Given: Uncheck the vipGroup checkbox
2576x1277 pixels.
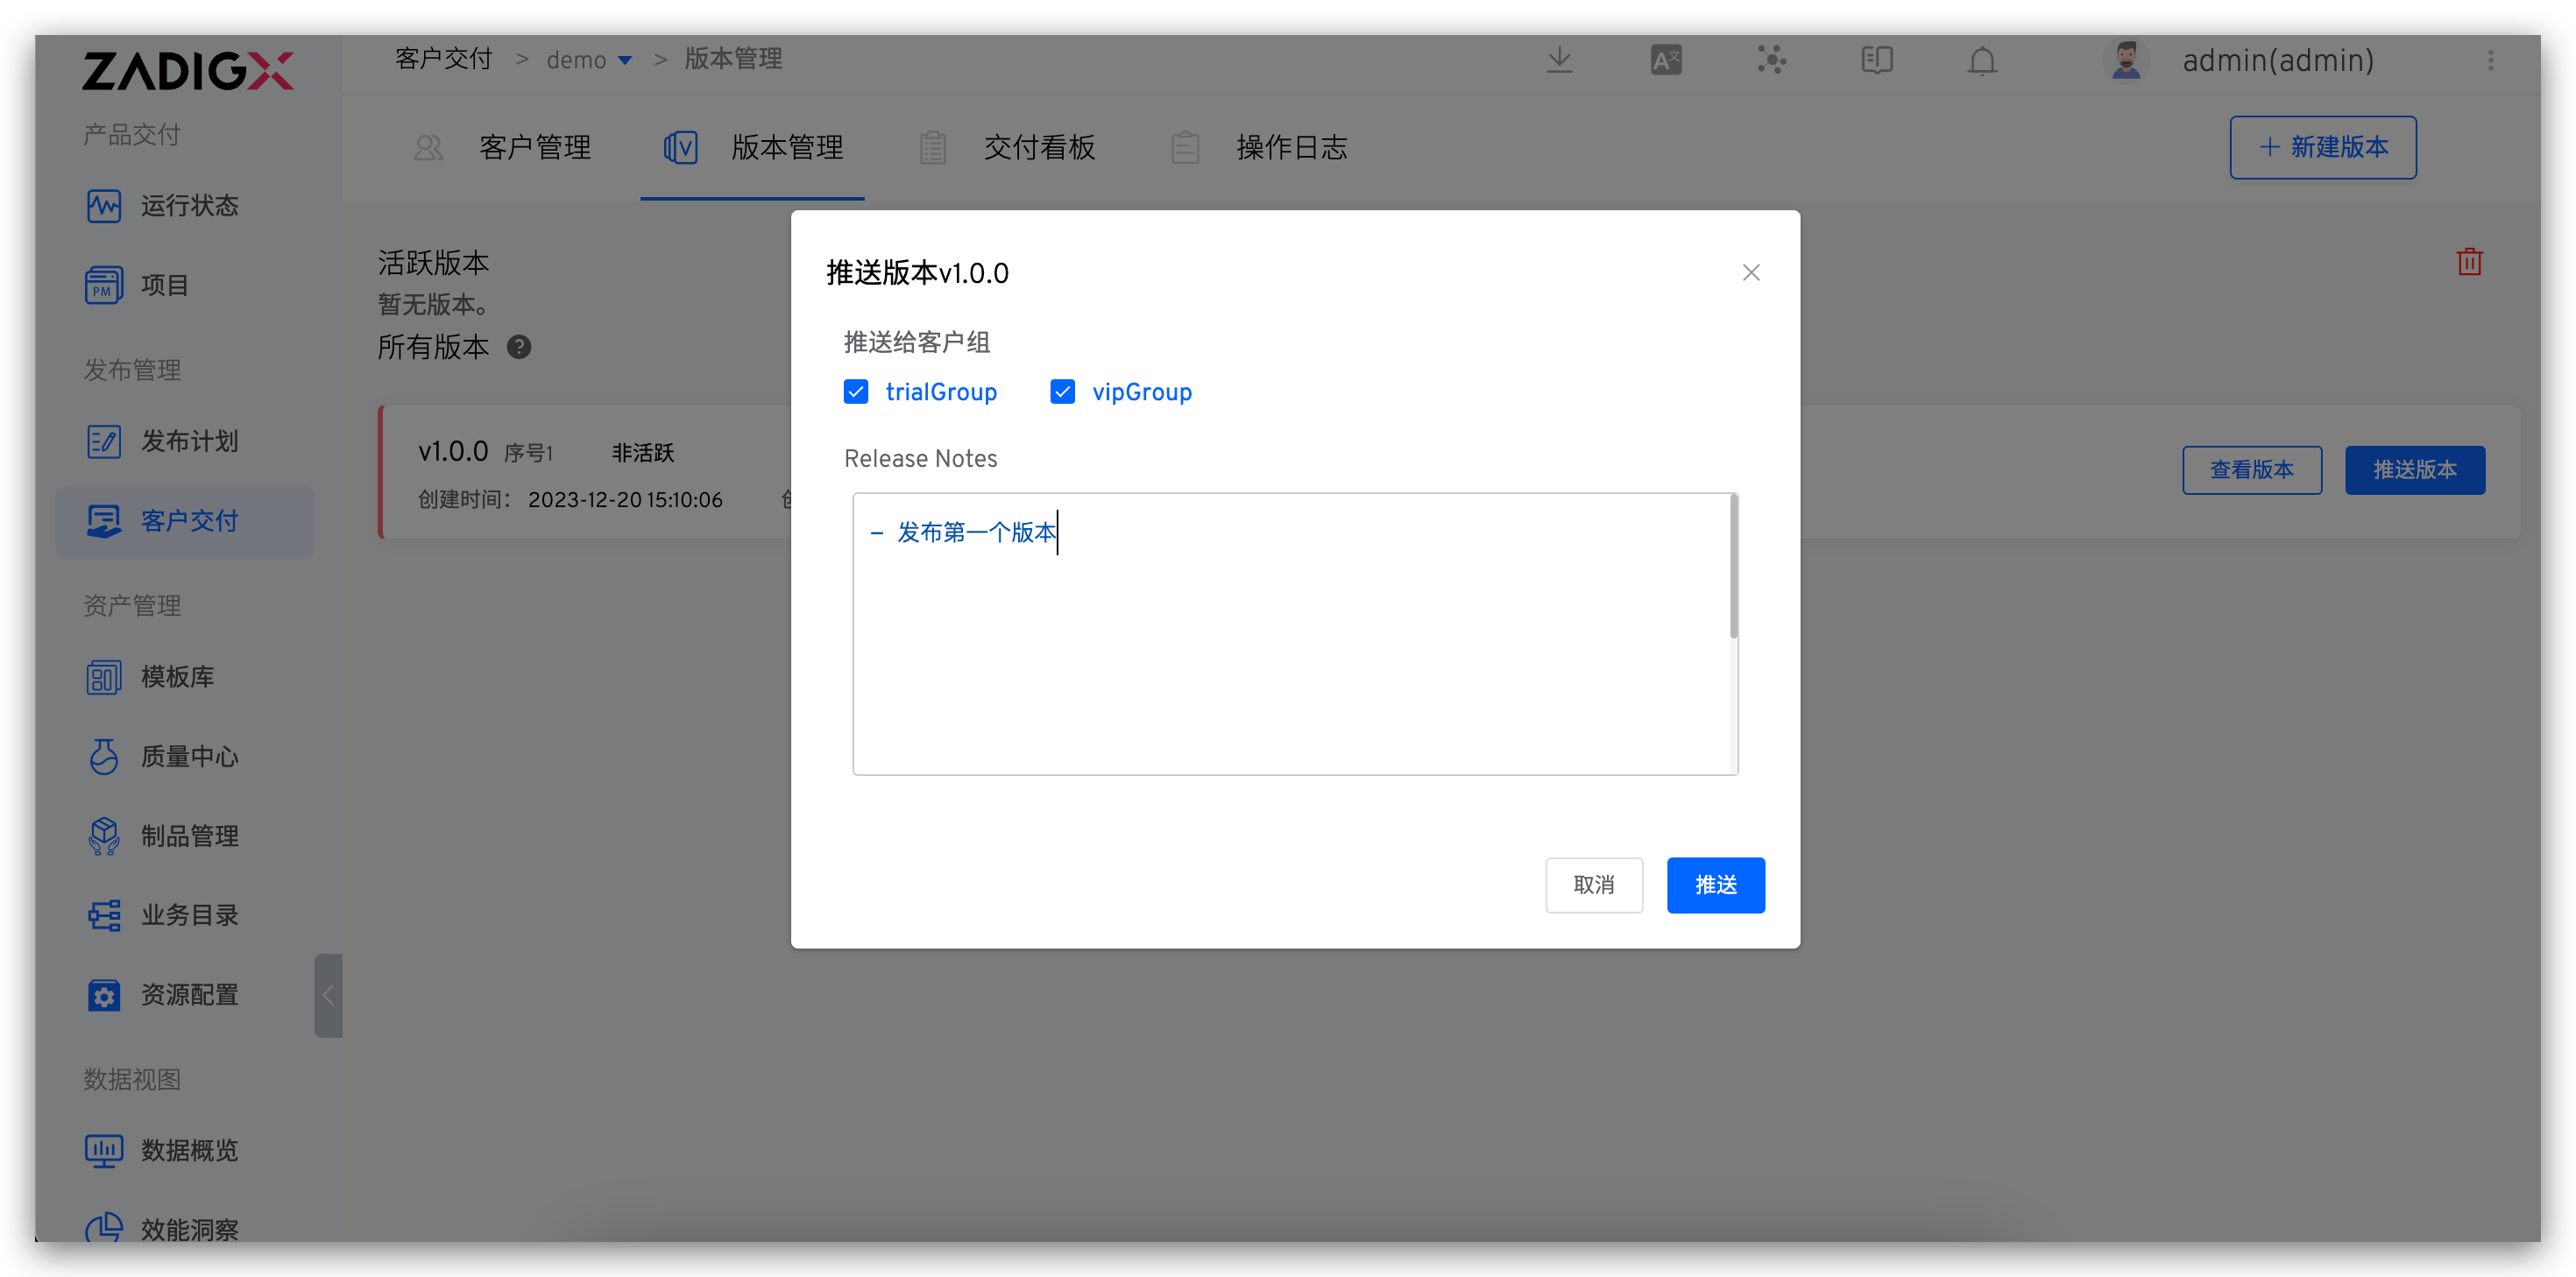Looking at the screenshot, I should [1062, 392].
